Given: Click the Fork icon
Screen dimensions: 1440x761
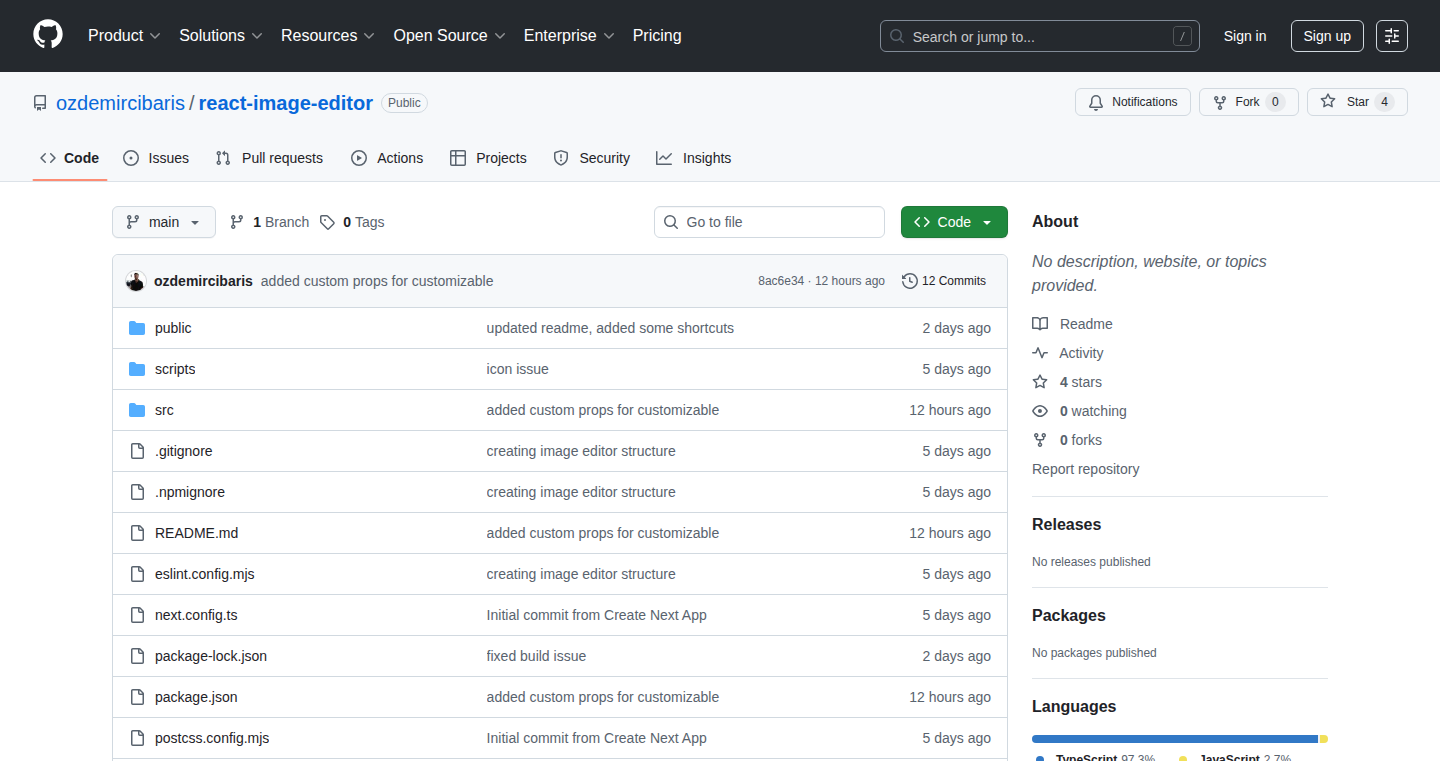Looking at the screenshot, I should (x=1220, y=102).
